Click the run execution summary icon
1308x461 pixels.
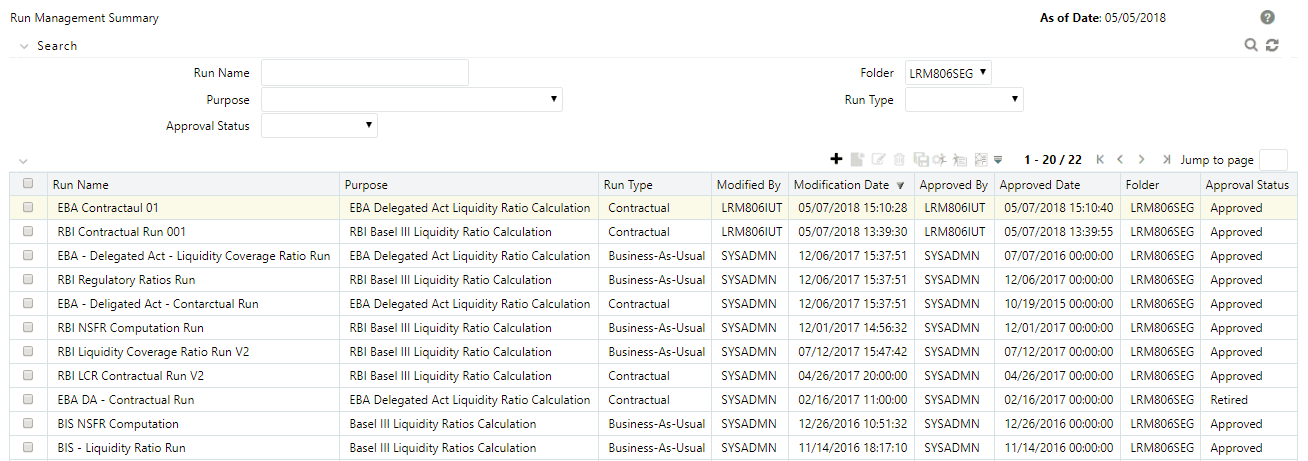tap(959, 159)
